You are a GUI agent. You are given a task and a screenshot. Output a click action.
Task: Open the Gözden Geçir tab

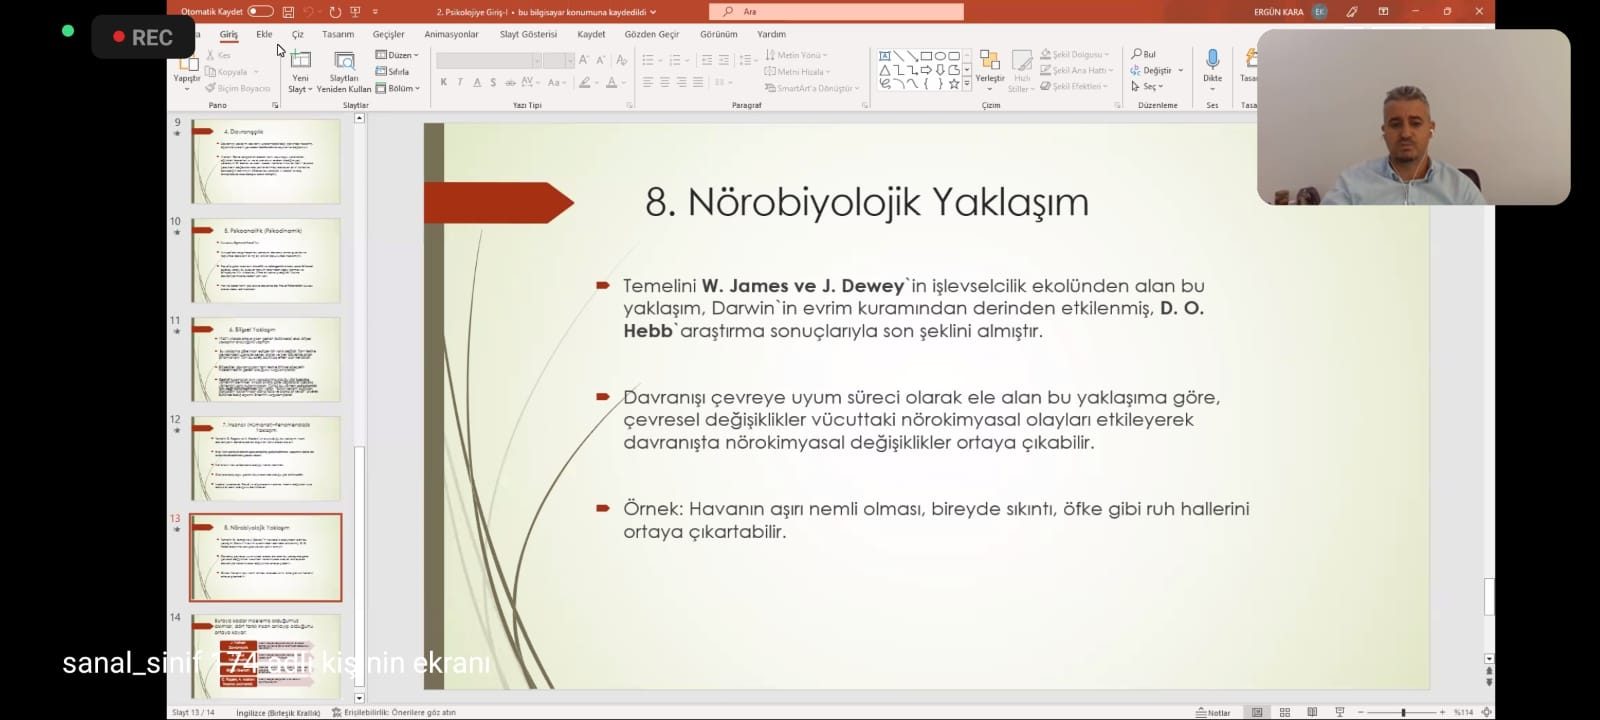[652, 34]
